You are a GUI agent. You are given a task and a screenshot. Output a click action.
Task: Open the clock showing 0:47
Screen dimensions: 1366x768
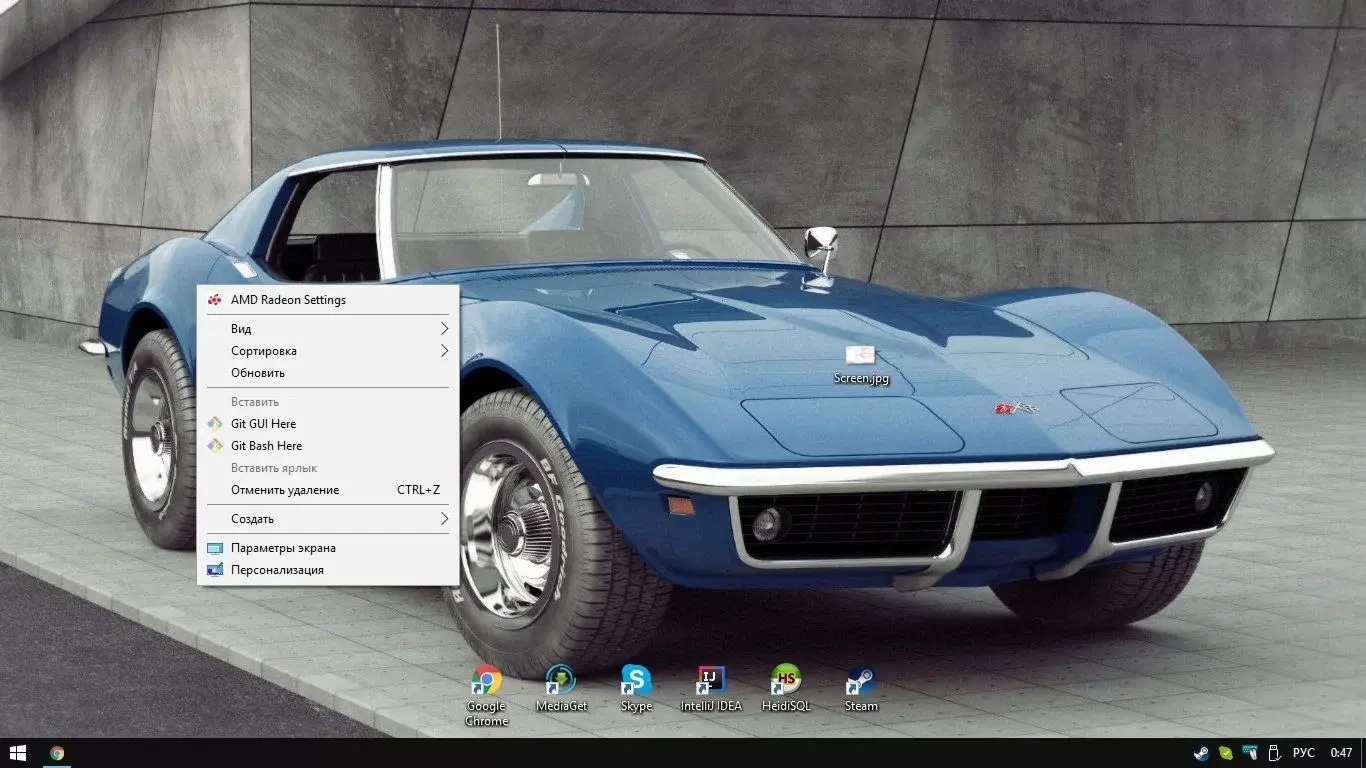tap(1341, 753)
